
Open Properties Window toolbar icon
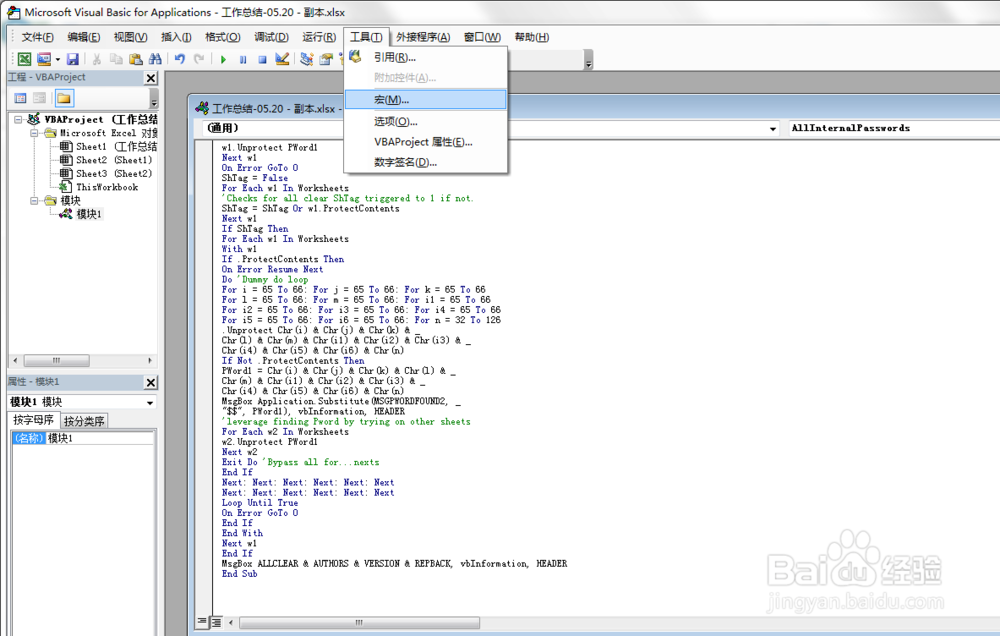pyautogui.click(x=326, y=59)
